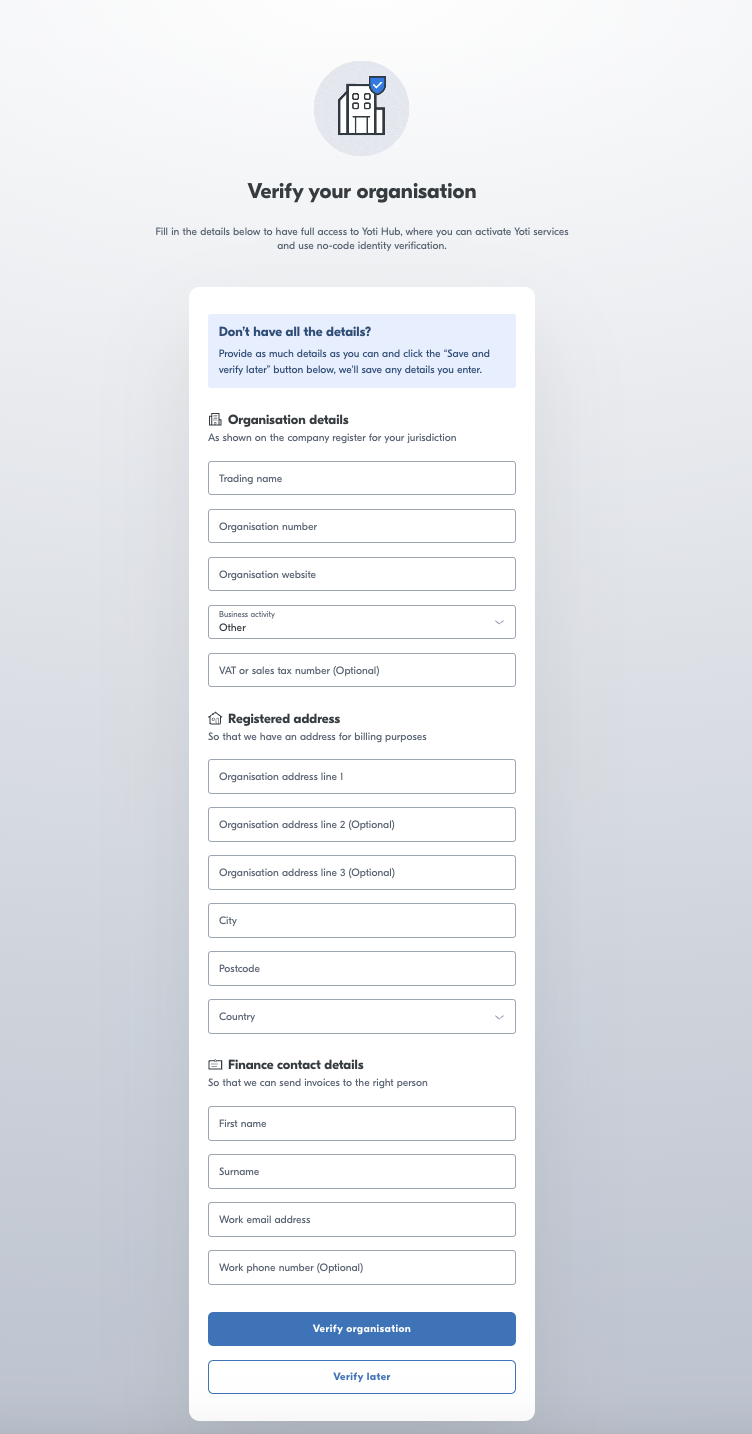
Task: Focus the VAT or sales tax number field
Action: 362,670
